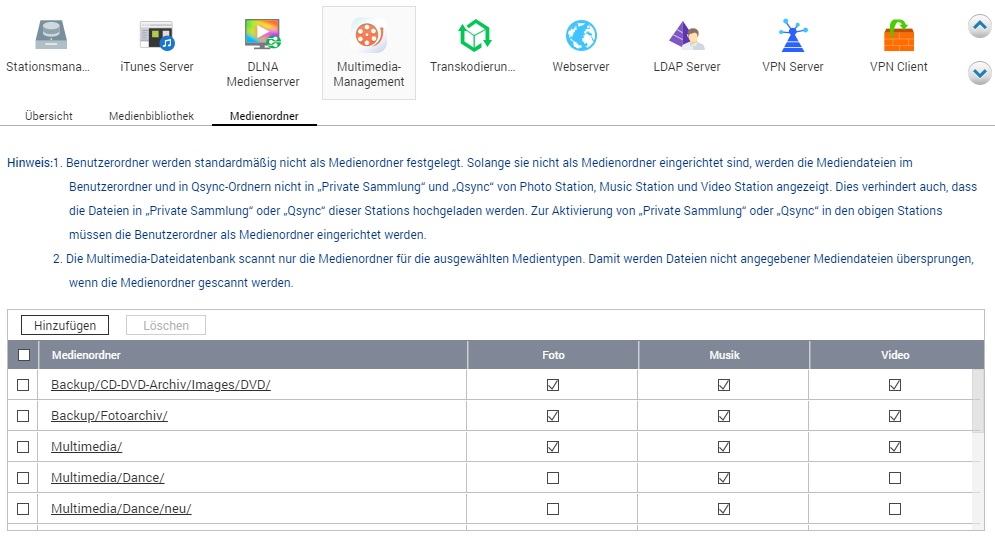Open the Transkodierung icon

click(x=473, y=36)
